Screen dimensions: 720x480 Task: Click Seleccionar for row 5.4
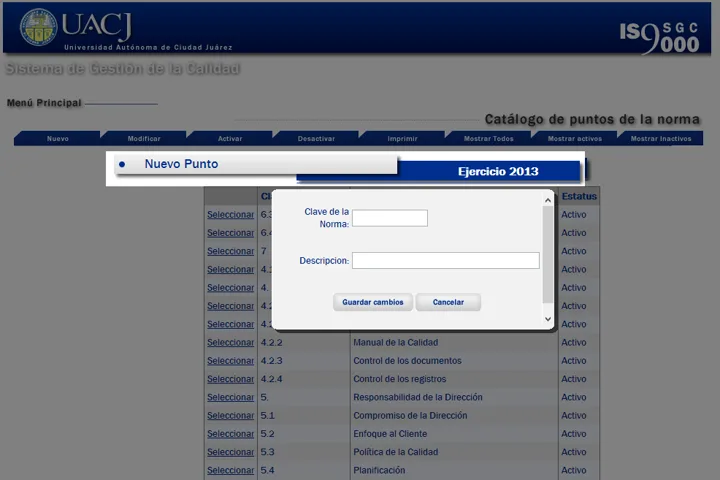(x=231, y=470)
